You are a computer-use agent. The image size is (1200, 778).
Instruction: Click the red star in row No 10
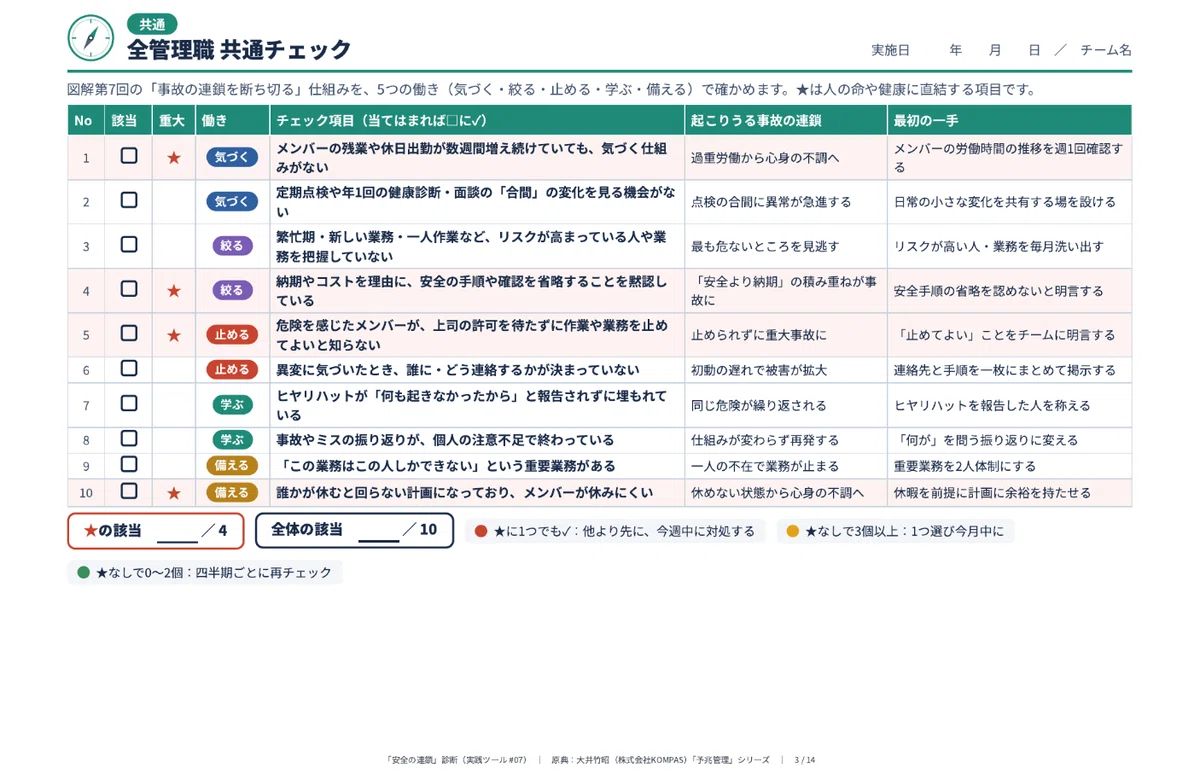point(174,492)
